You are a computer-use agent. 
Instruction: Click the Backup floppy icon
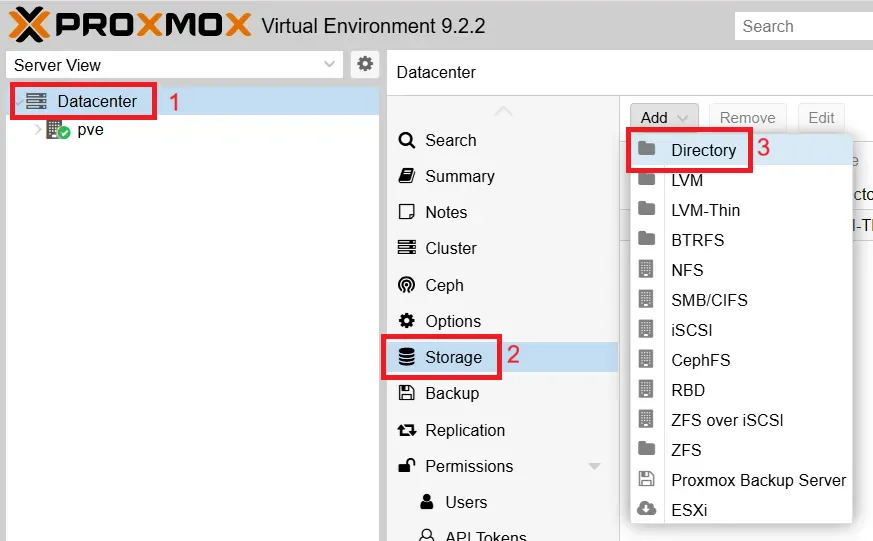pyautogui.click(x=406, y=393)
